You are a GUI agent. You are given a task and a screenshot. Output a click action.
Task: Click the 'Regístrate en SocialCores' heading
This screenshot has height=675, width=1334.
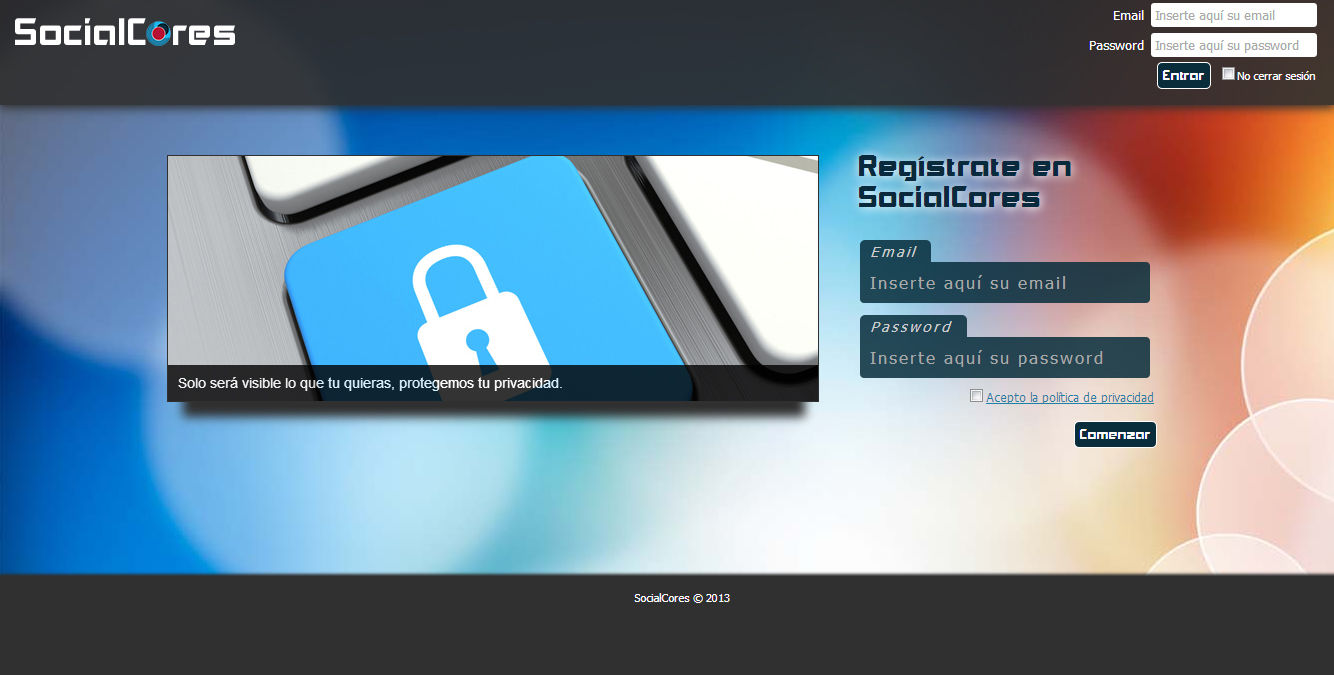[x=965, y=182]
